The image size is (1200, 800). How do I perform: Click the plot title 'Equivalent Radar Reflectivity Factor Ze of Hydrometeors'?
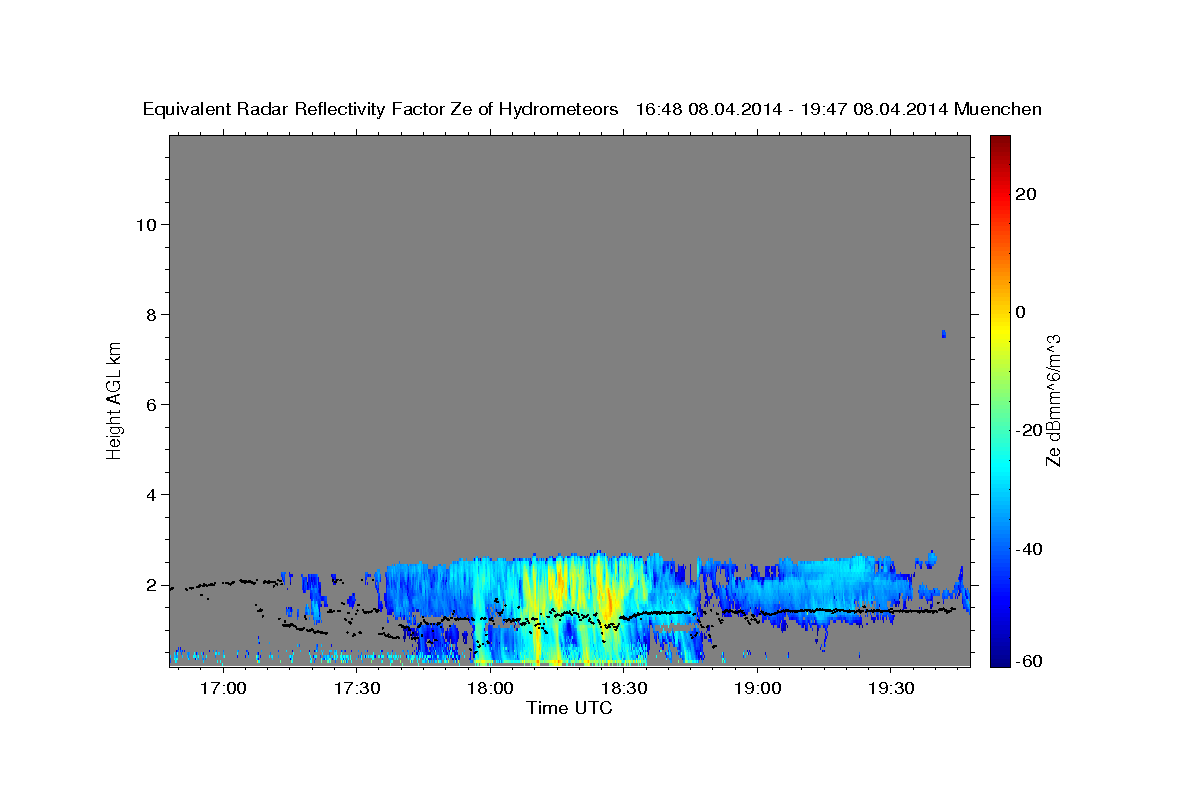(x=380, y=109)
